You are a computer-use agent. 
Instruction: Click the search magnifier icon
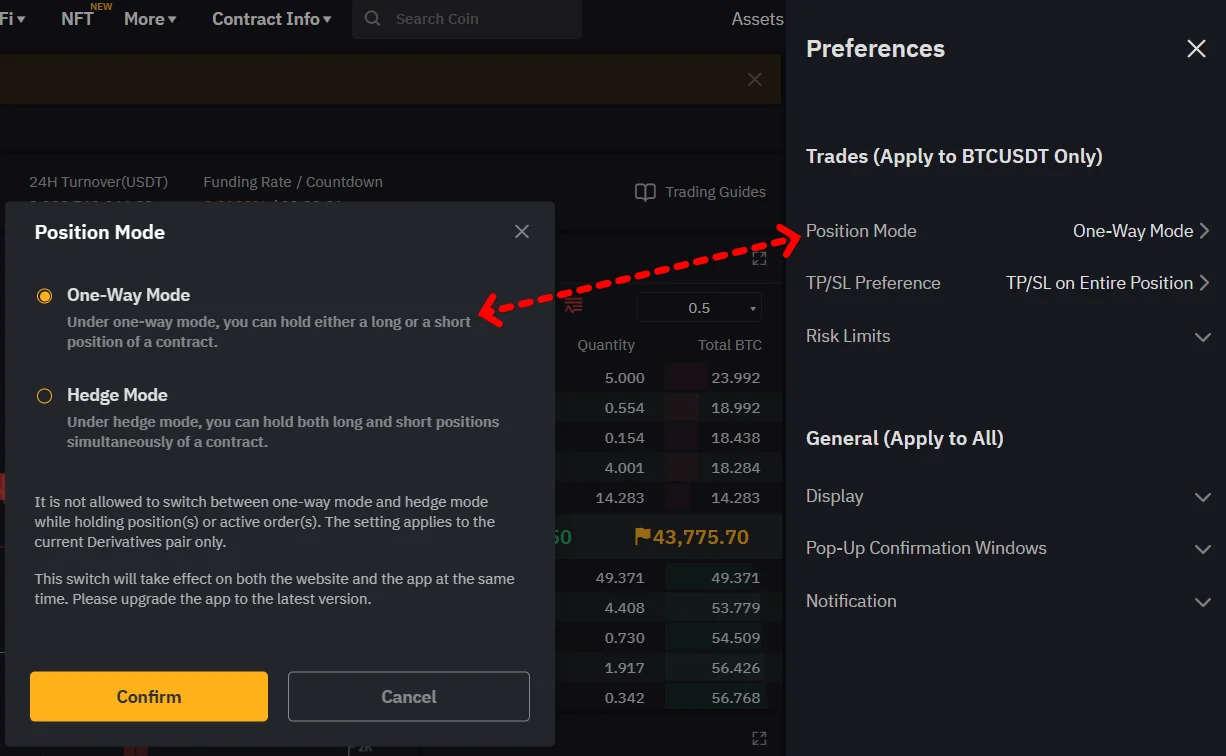point(373,19)
